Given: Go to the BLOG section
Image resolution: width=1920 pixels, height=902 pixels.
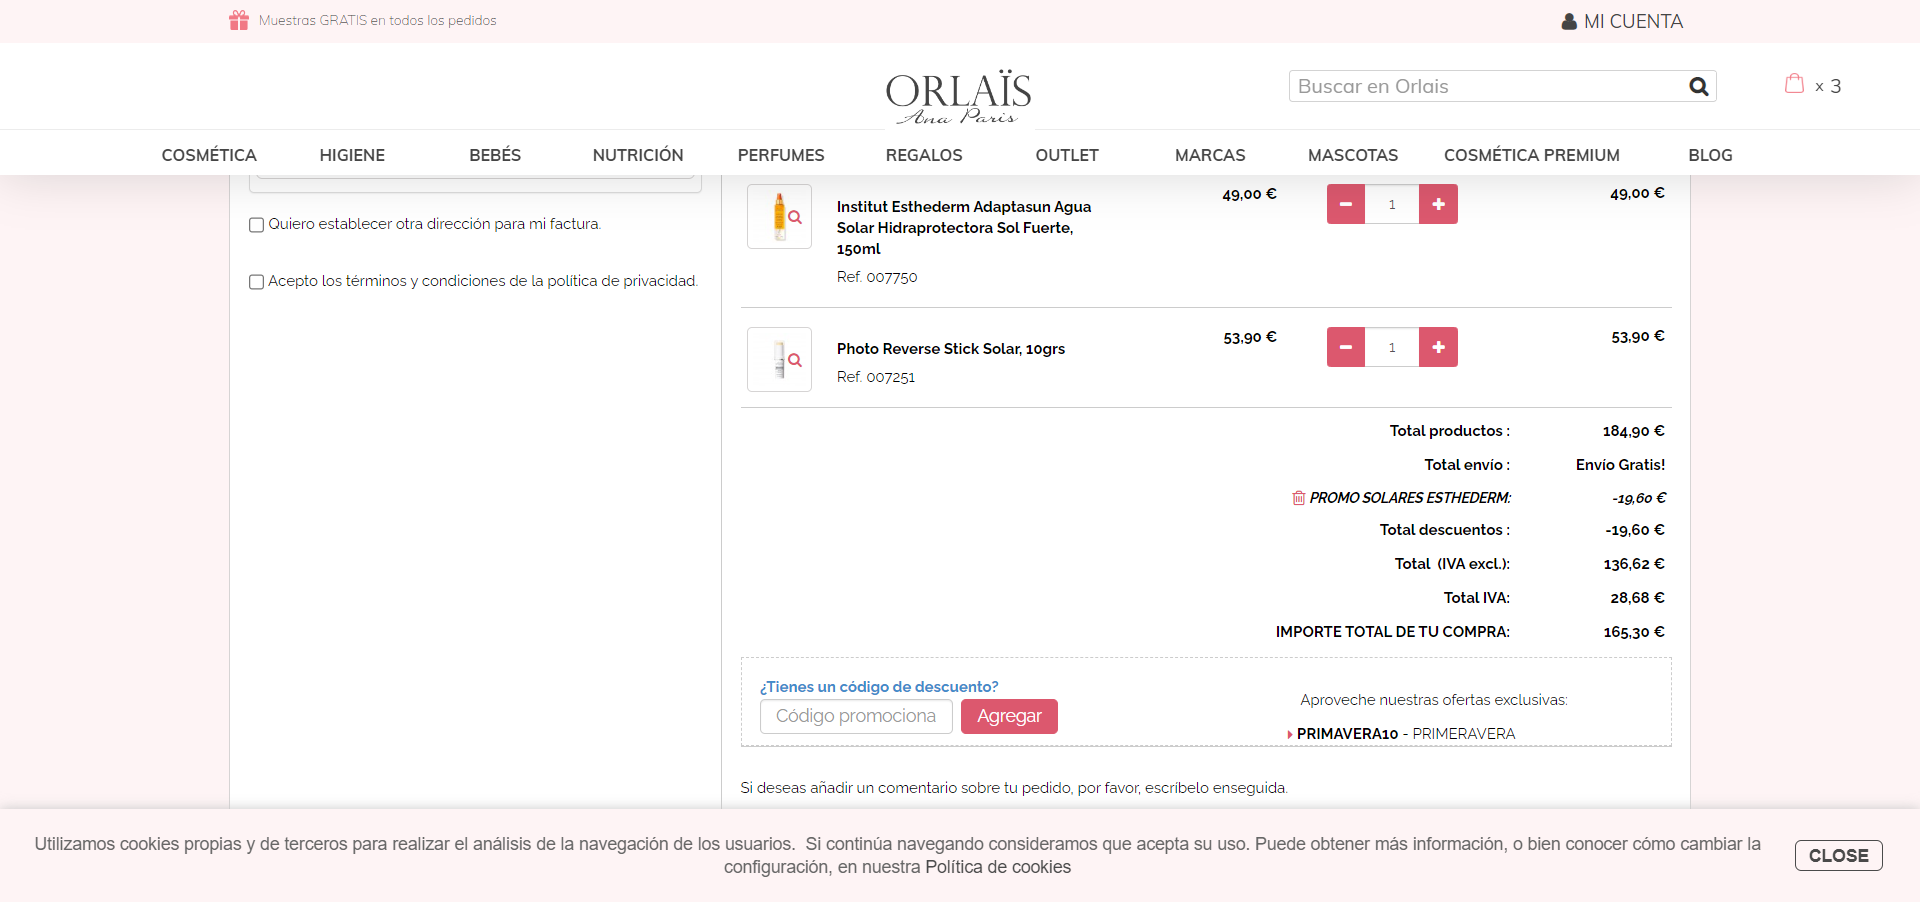Looking at the screenshot, I should pos(1710,155).
